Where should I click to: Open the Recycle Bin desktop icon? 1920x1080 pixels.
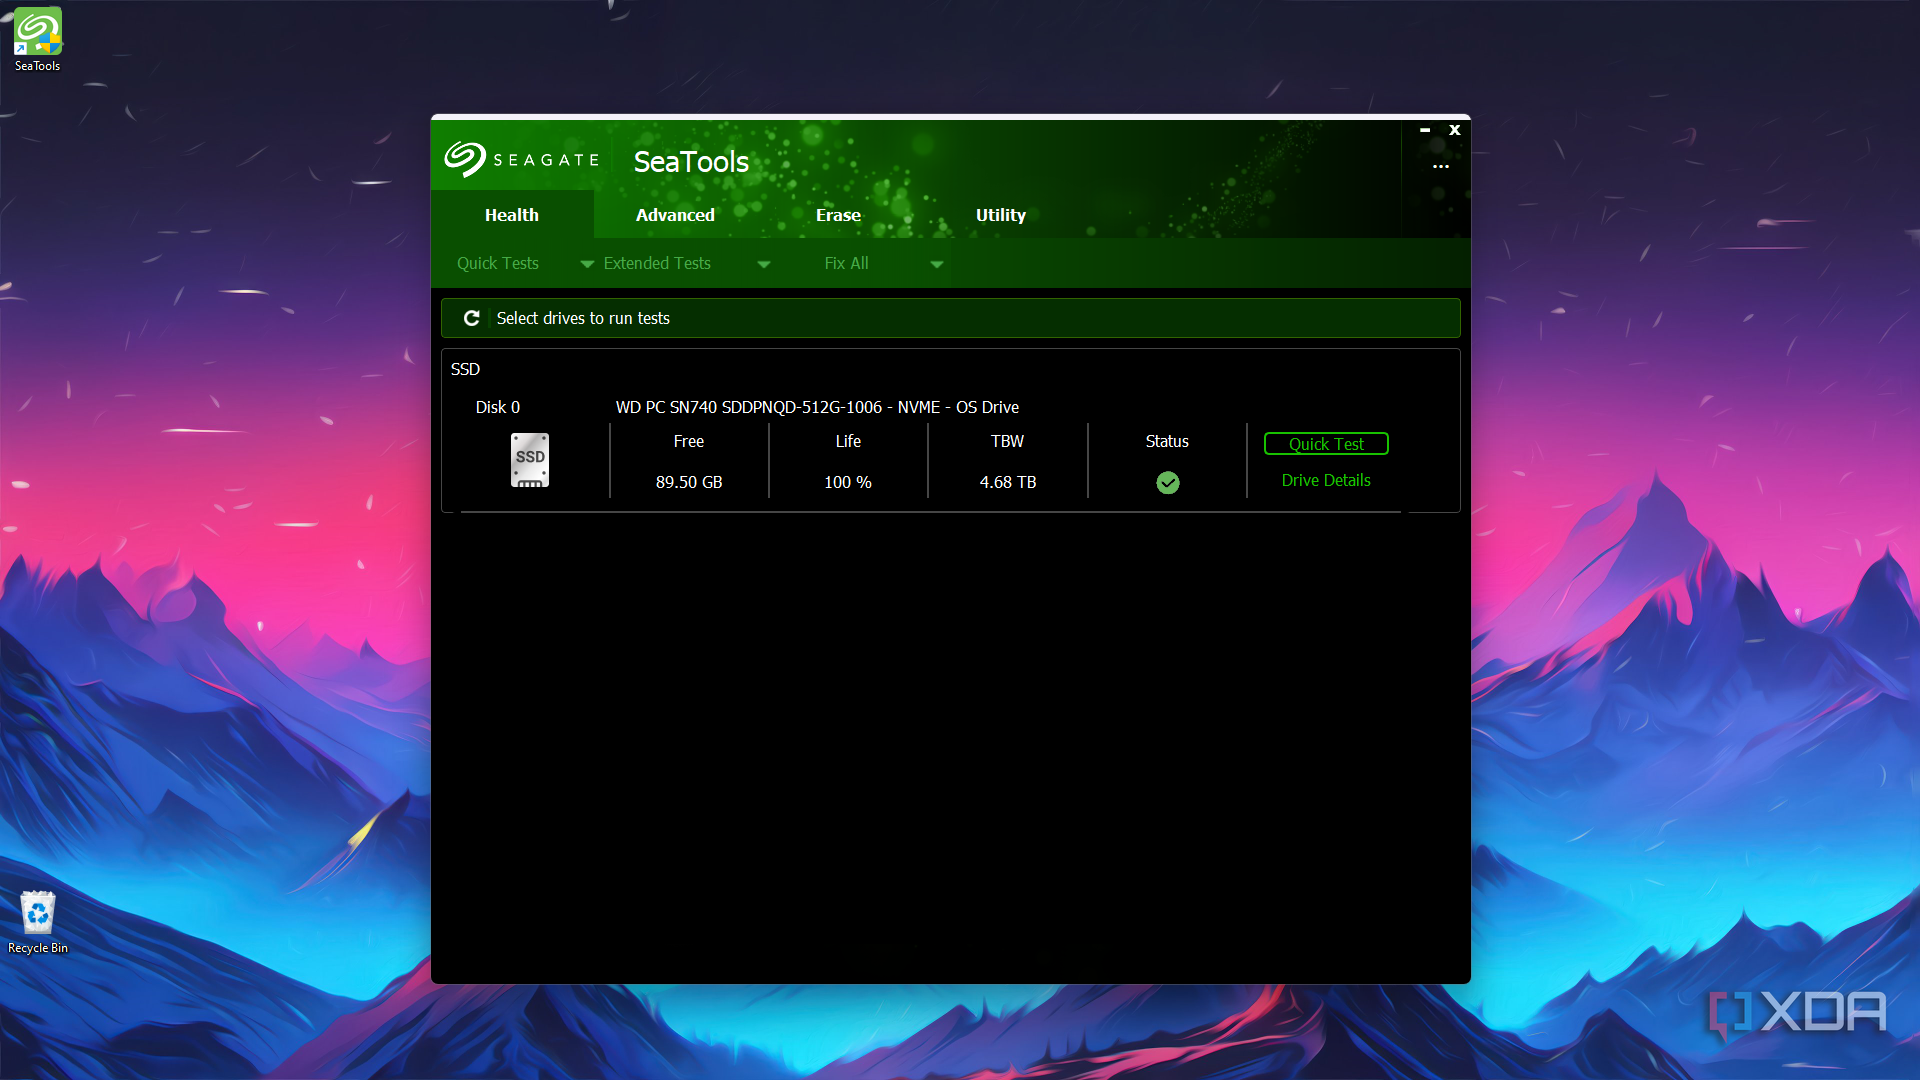[37, 922]
